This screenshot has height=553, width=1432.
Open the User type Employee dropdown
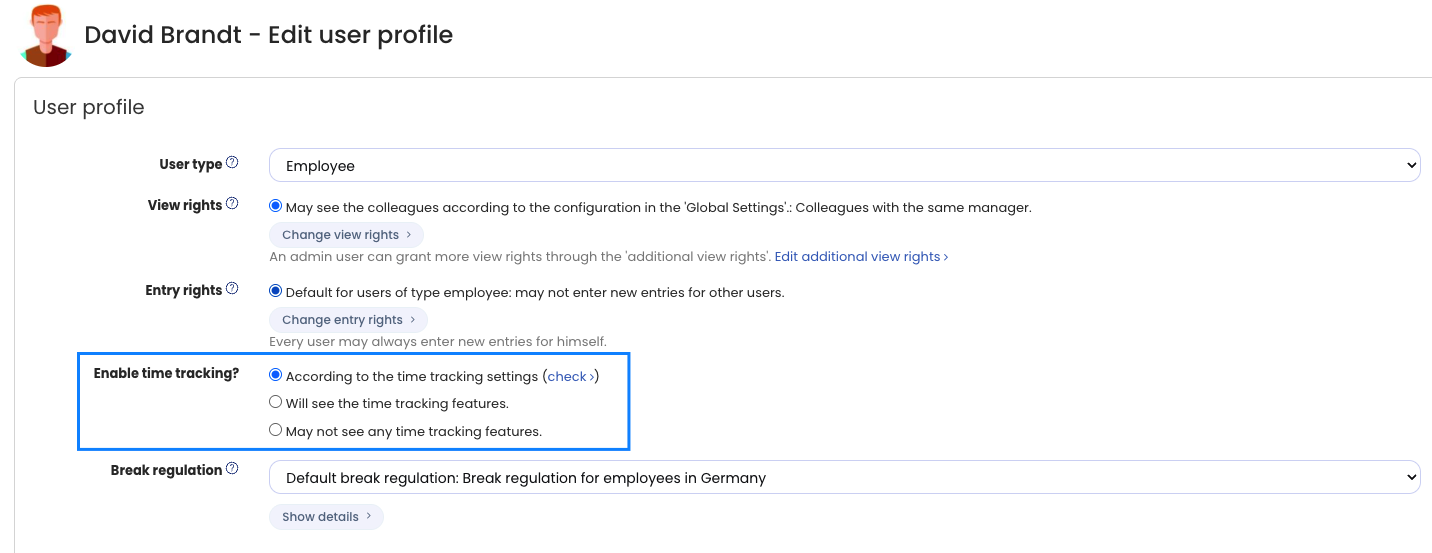tap(845, 165)
